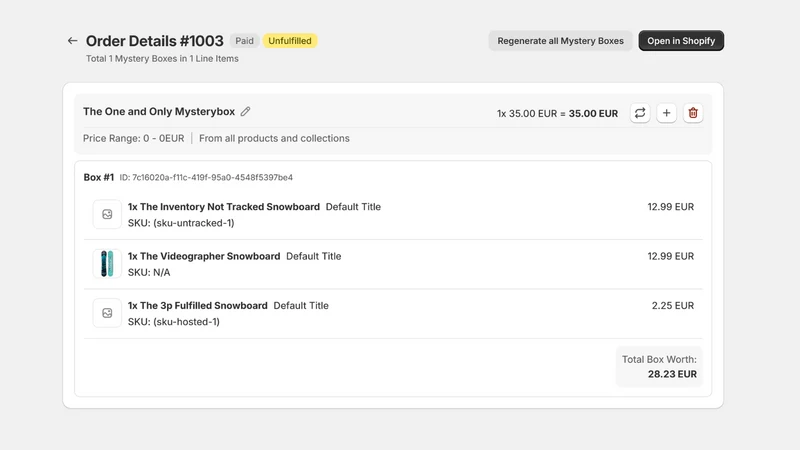Click '1x The Videographer Snowboard' name
This screenshot has height=450, width=800.
[x=204, y=256]
